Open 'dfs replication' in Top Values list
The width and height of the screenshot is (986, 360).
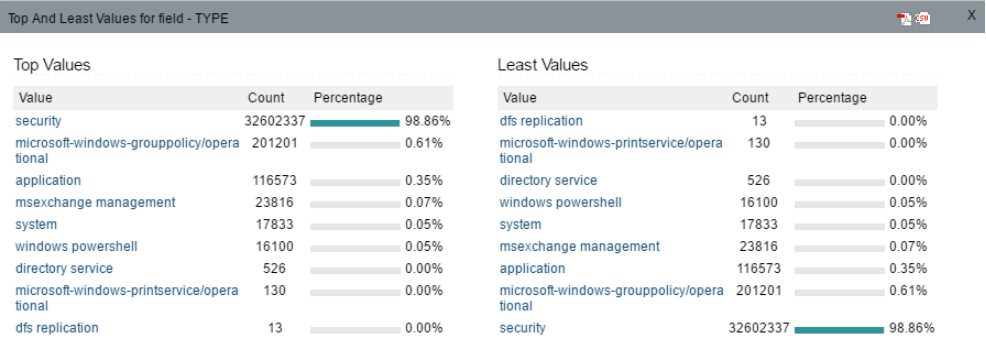pyautogui.click(x=57, y=328)
